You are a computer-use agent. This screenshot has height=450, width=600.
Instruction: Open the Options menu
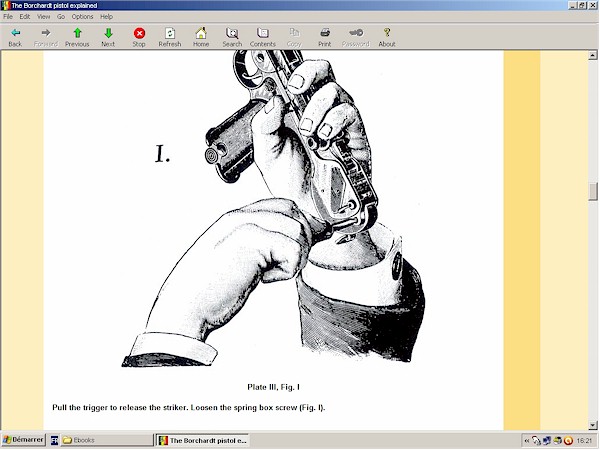83,16
